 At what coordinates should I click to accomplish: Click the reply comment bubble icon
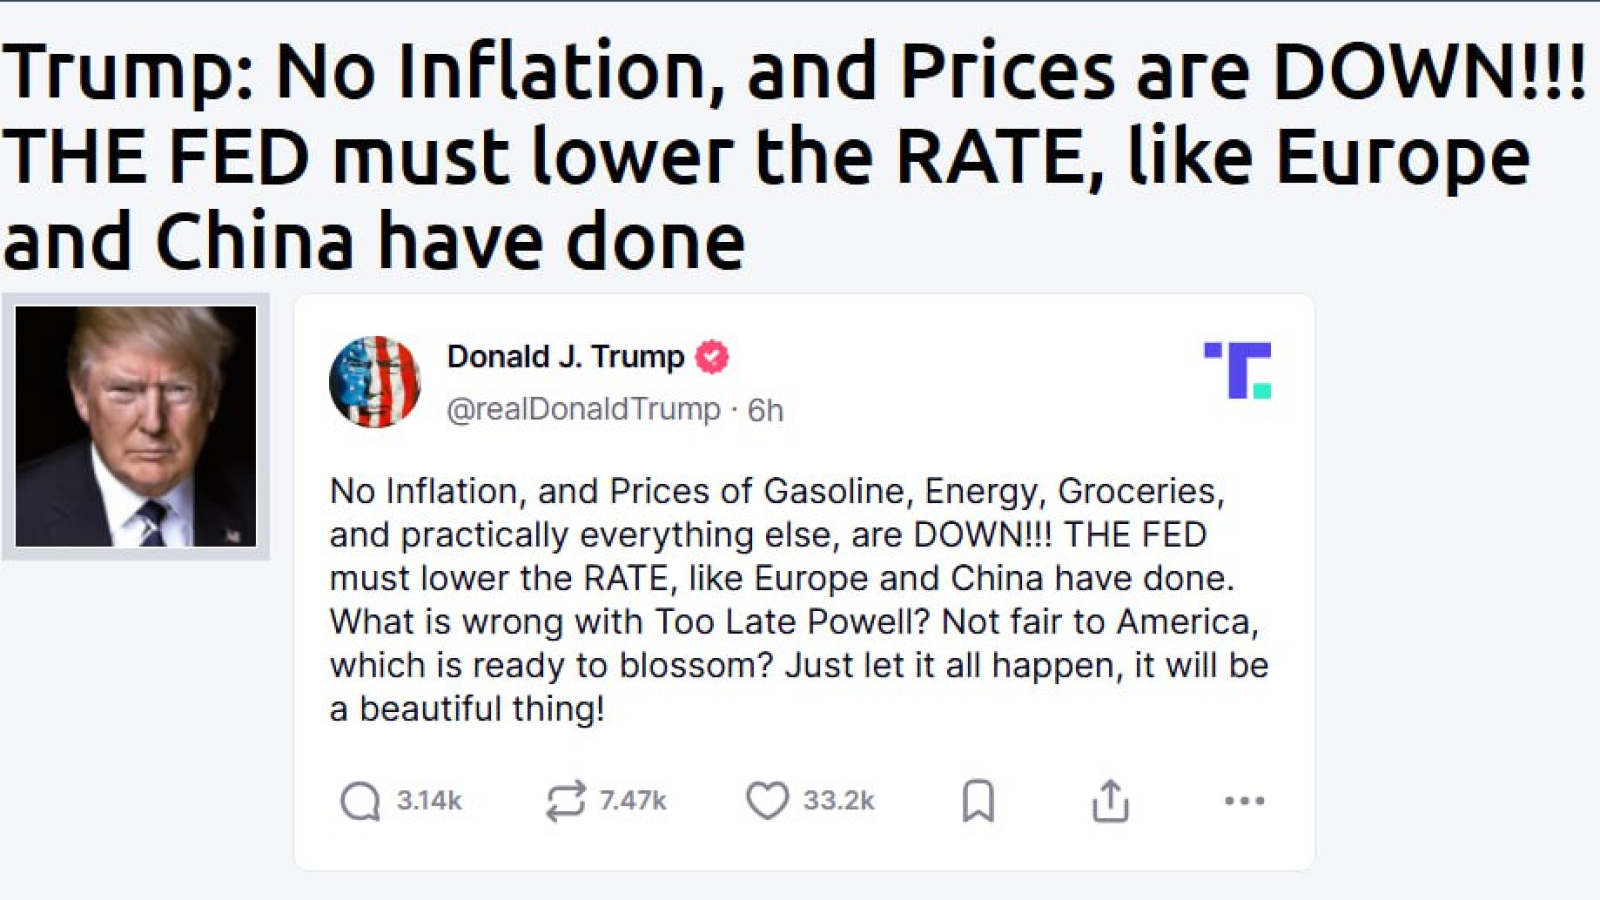click(360, 801)
